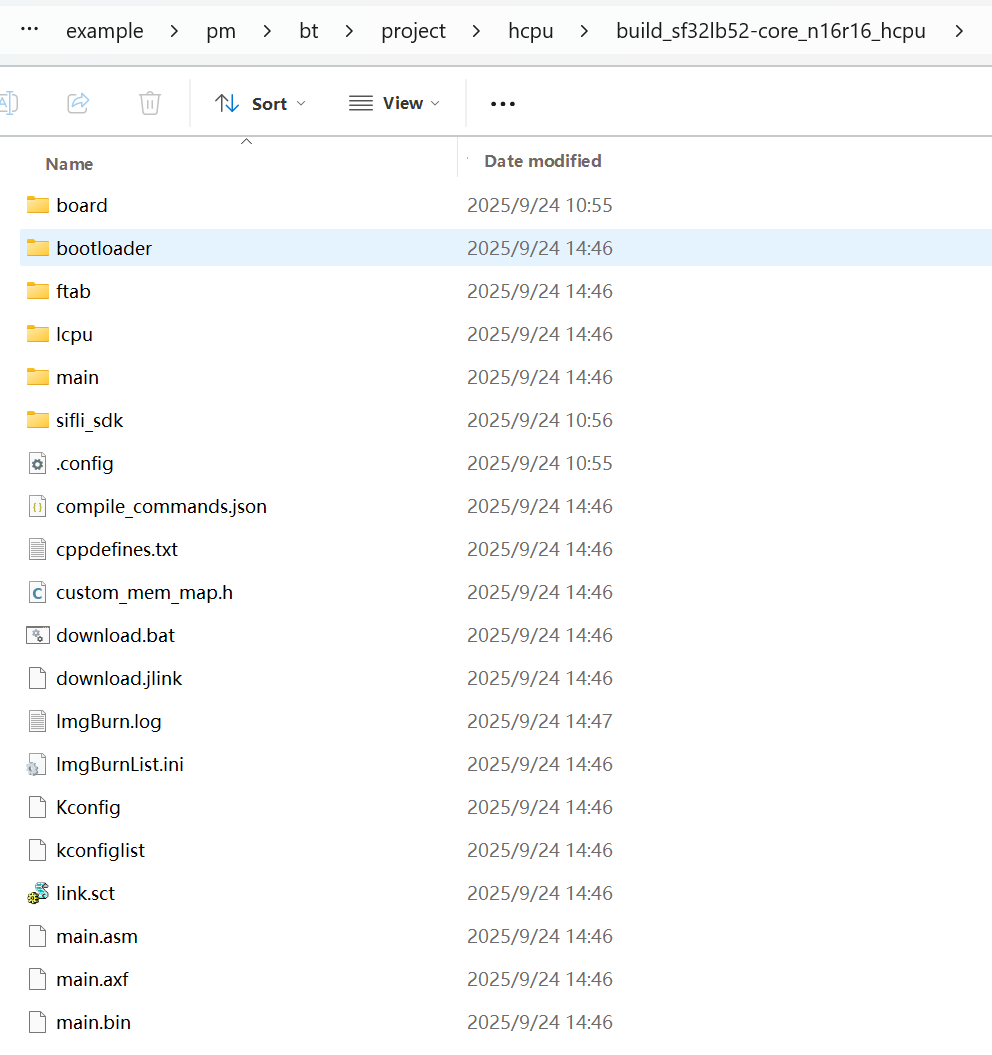Select the folder name sifli_sdk
Screen dimensions: 992x1055
pos(90,421)
